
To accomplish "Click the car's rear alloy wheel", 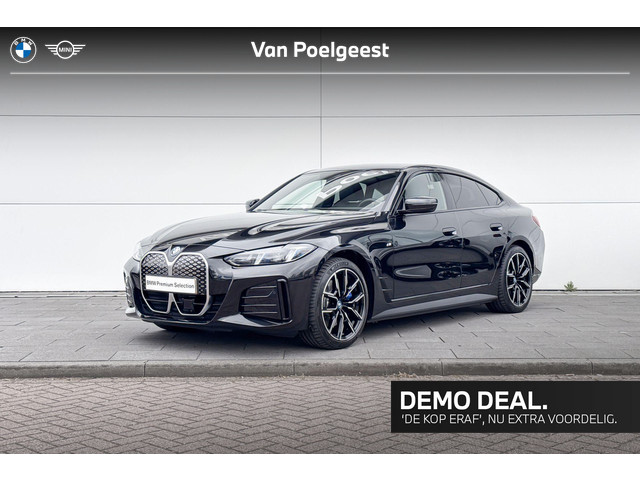I will coord(513,280).
